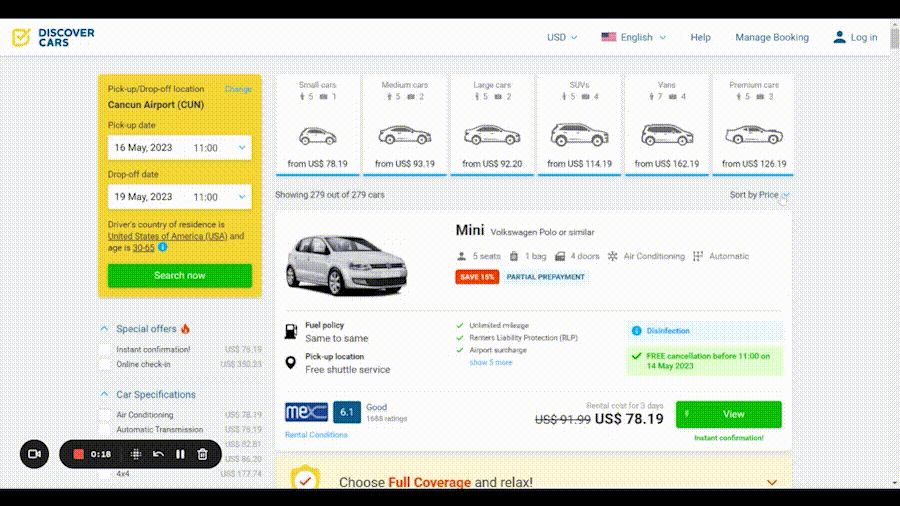This screenshot has height=506, width=900.
Task: Open Manage Booking
Action: [772, 37]
